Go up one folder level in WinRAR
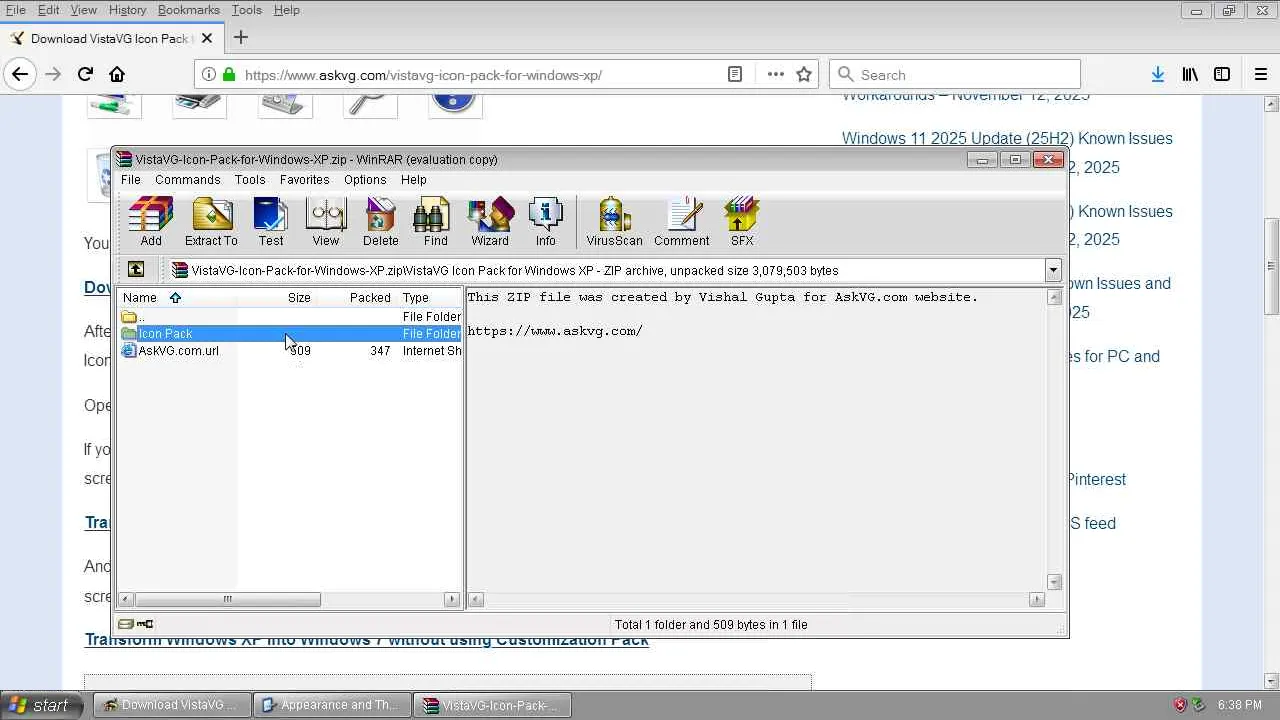 (136, 270)
